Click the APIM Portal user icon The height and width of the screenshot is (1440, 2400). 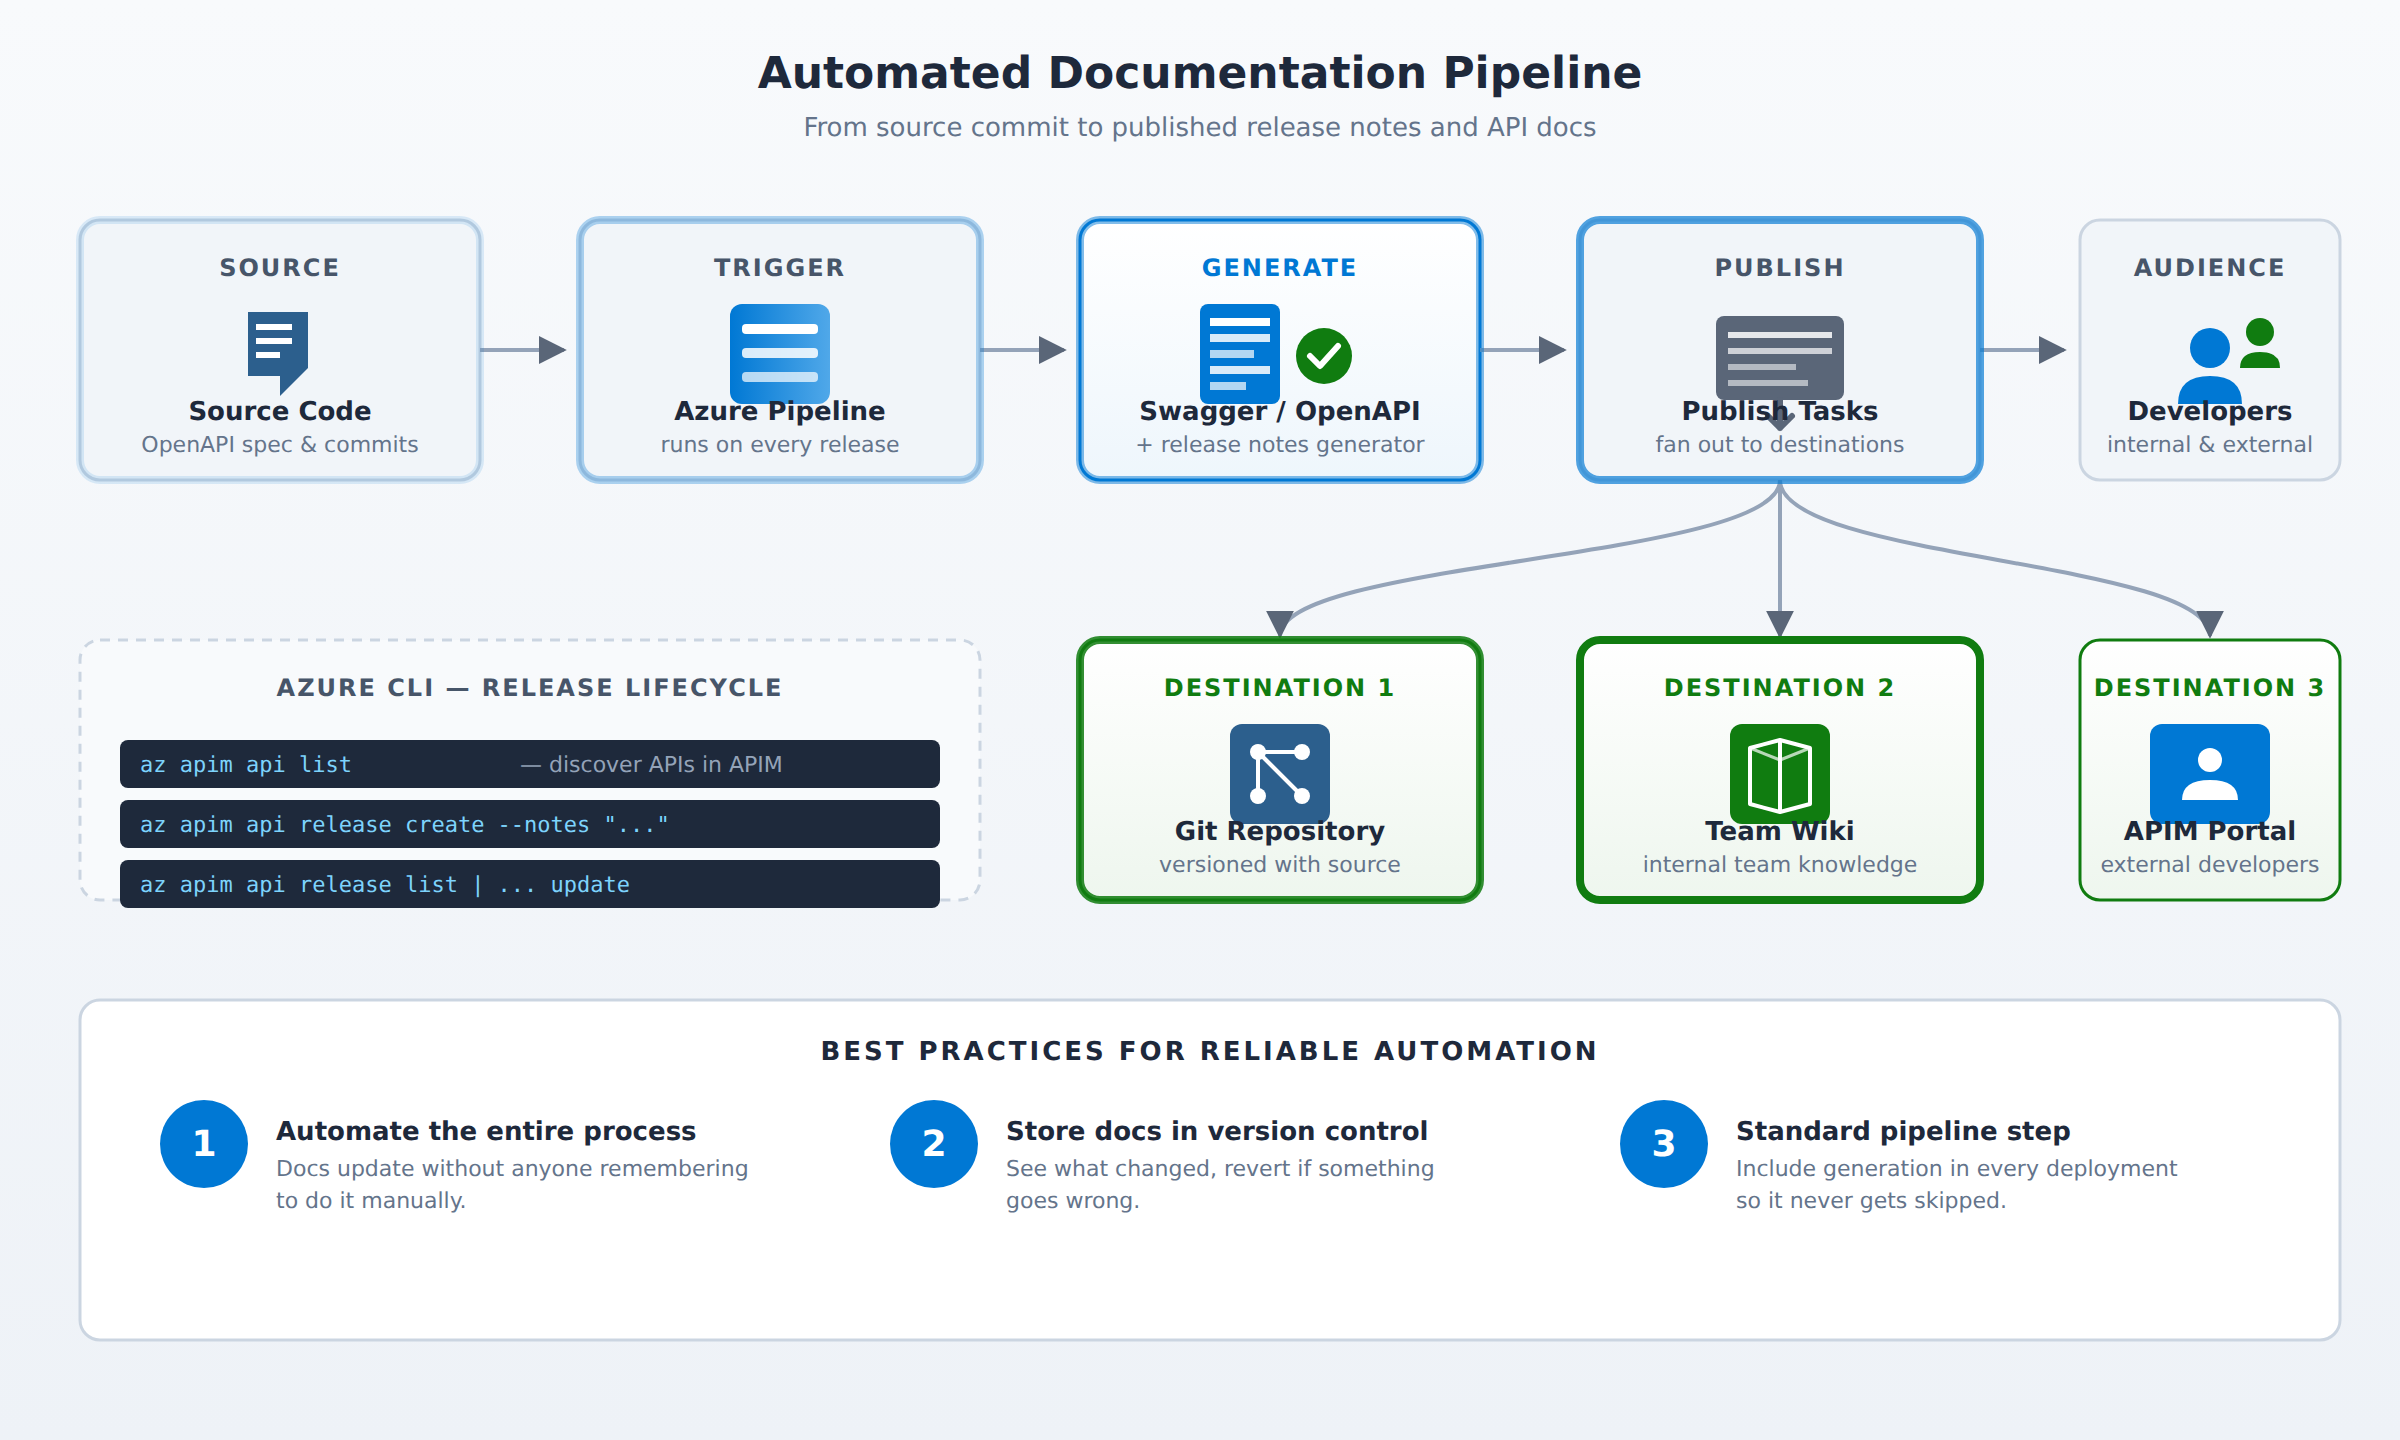(2210, 774)
